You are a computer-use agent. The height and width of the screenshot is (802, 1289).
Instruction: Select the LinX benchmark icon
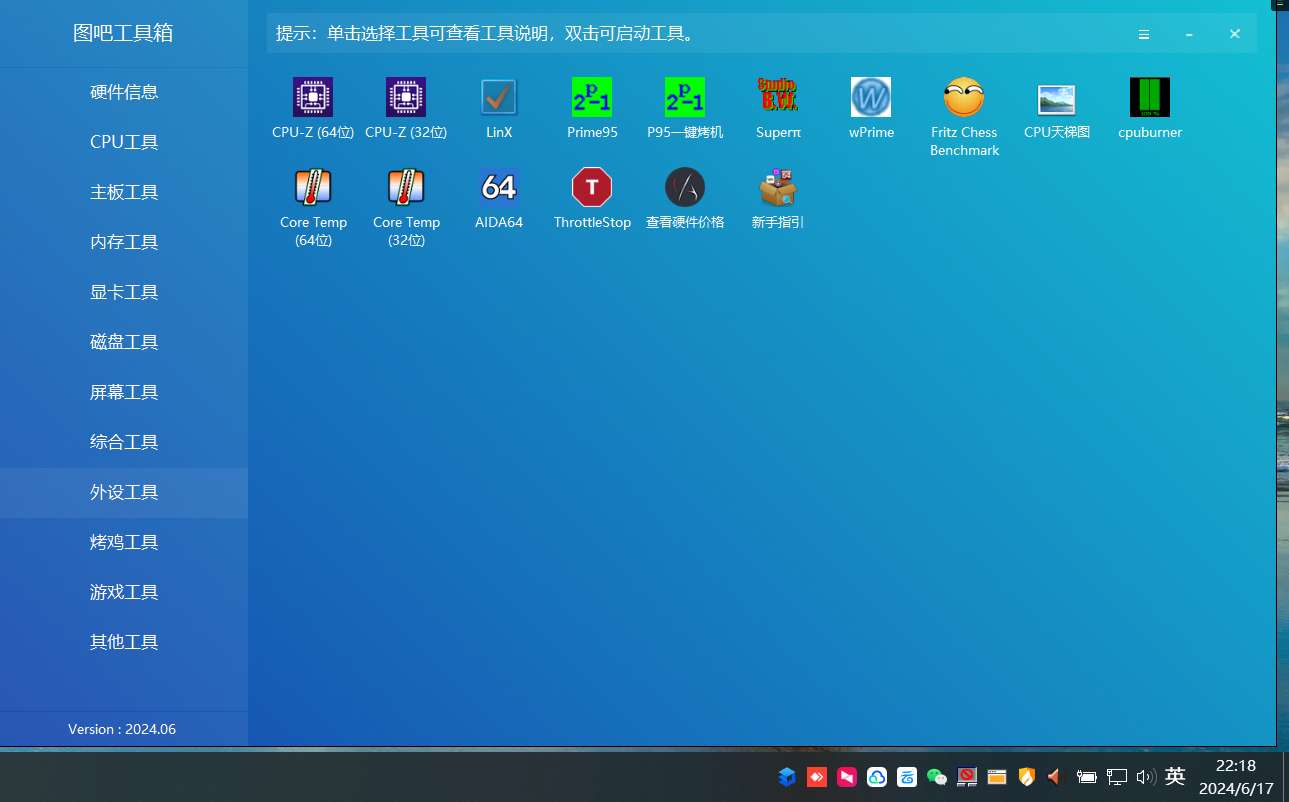coord(499,98)
